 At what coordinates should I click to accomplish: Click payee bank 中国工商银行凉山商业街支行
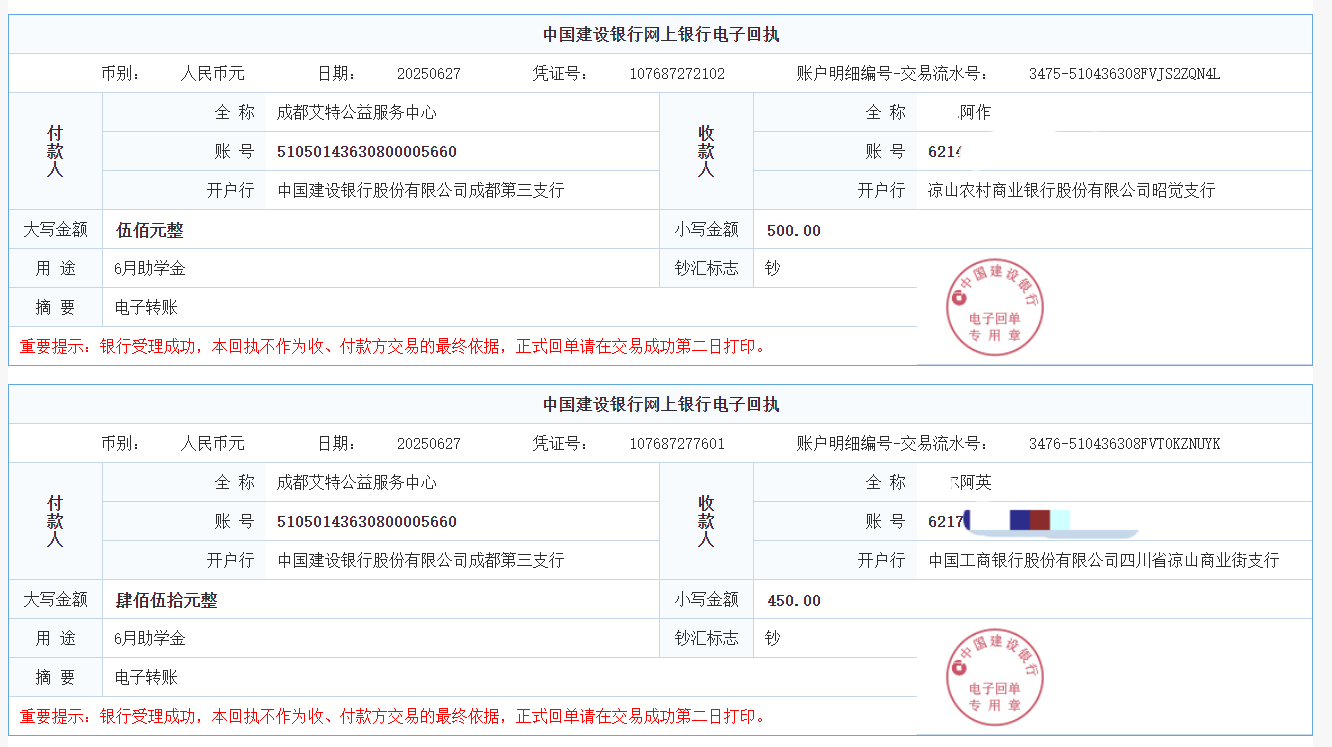point(1103,561)
